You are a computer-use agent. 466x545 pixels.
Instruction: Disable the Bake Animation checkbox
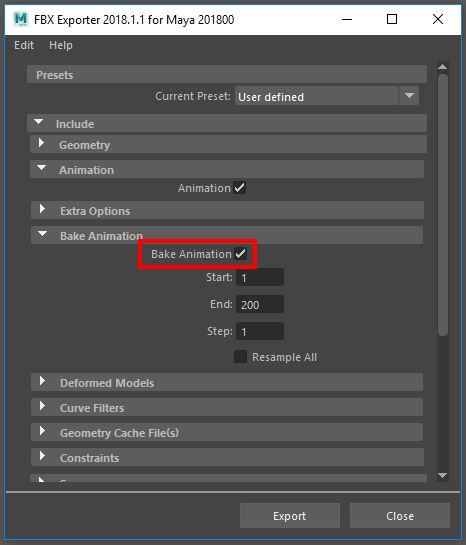(240, 254)
